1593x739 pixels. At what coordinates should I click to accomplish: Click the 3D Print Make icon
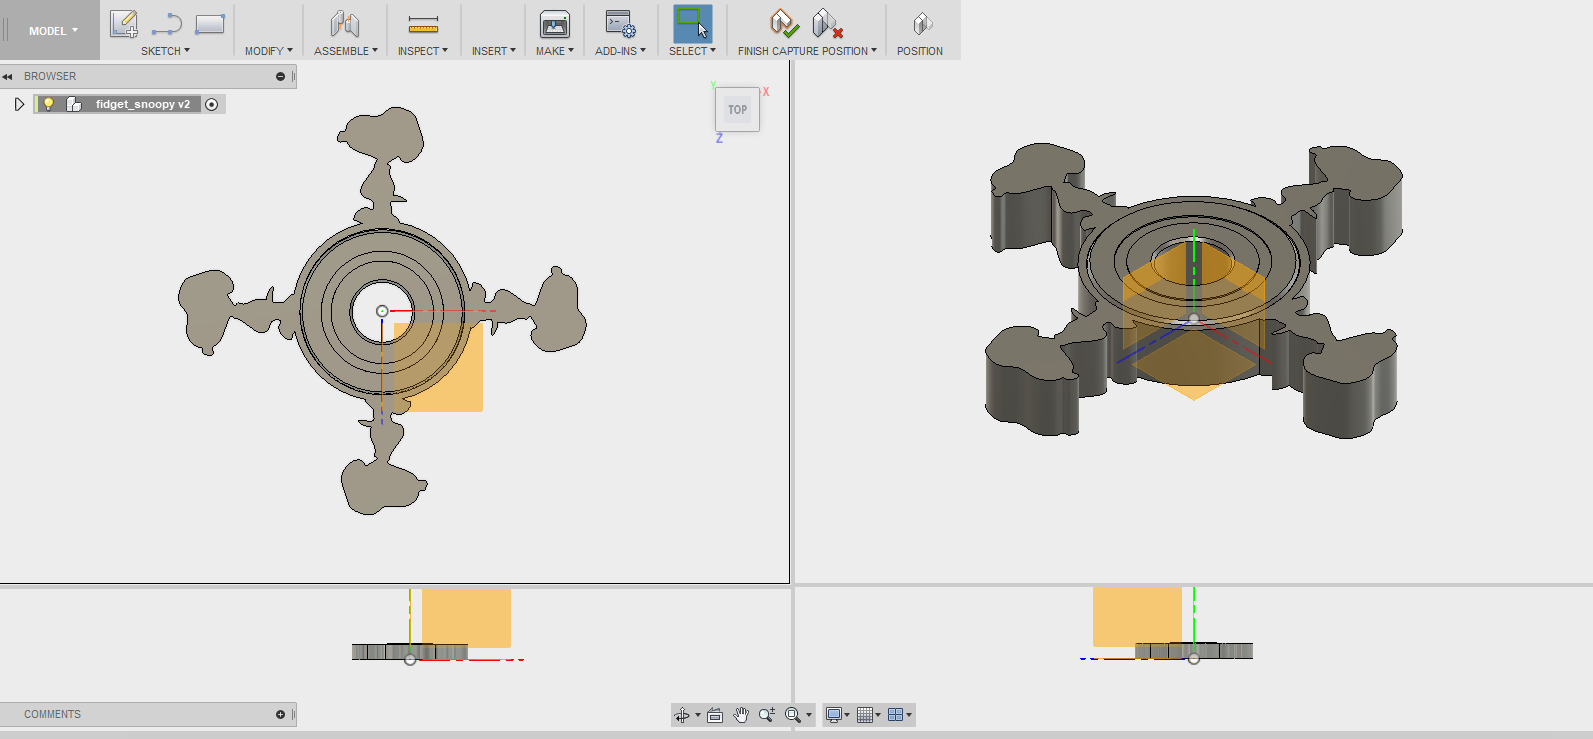[x=554, y=24]
